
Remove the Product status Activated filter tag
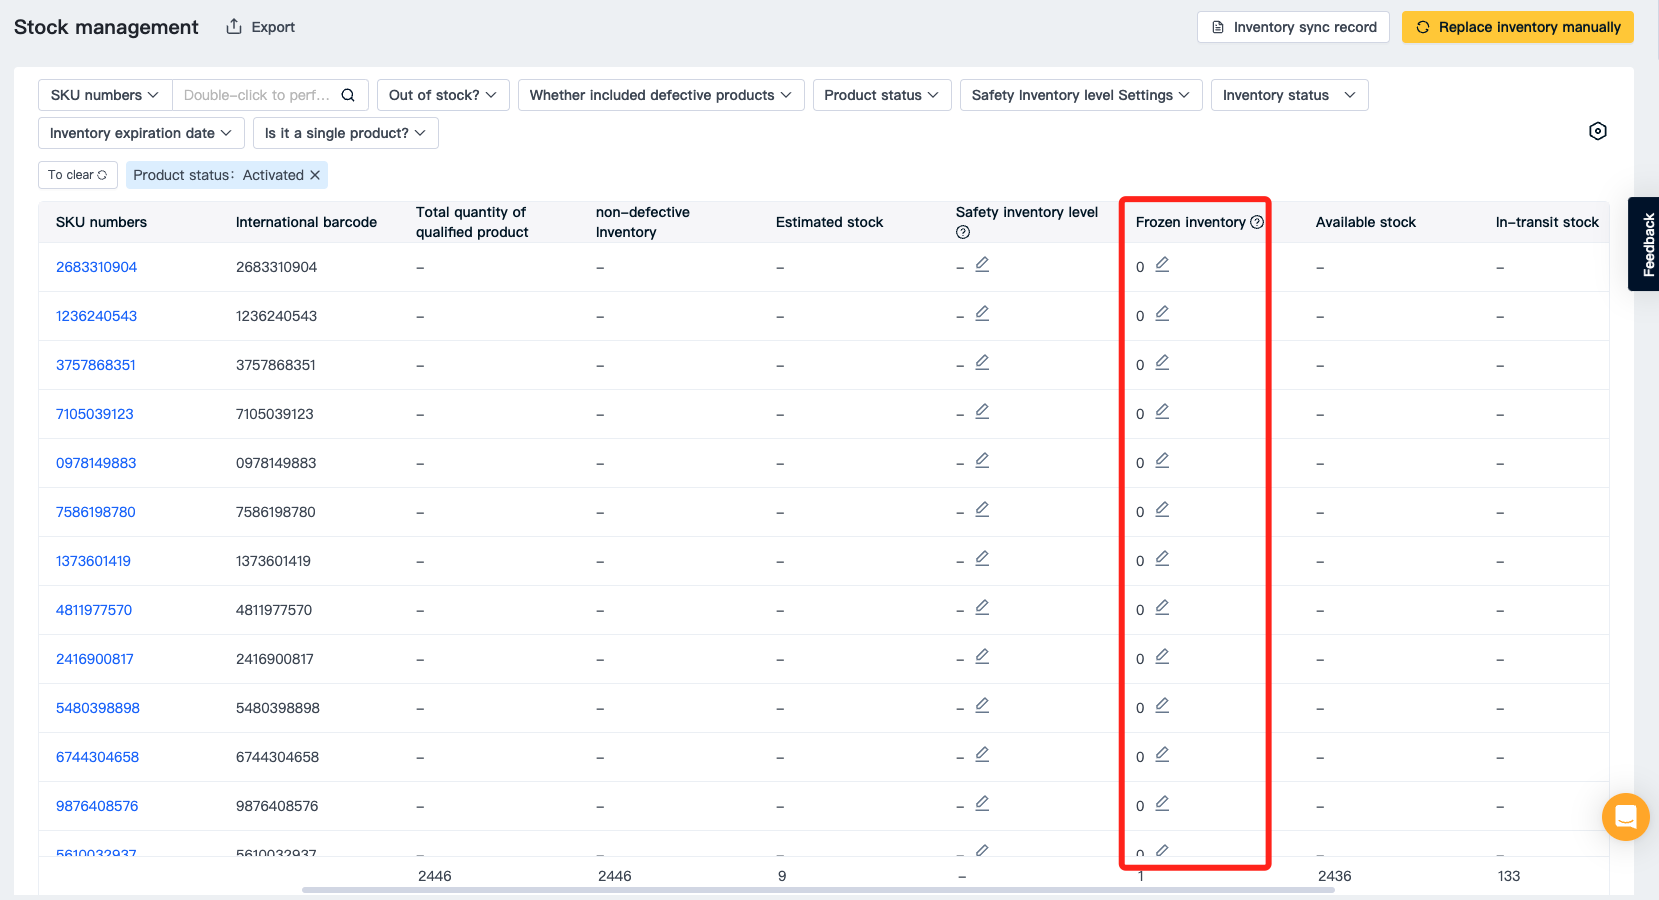(x=315, y=175)
